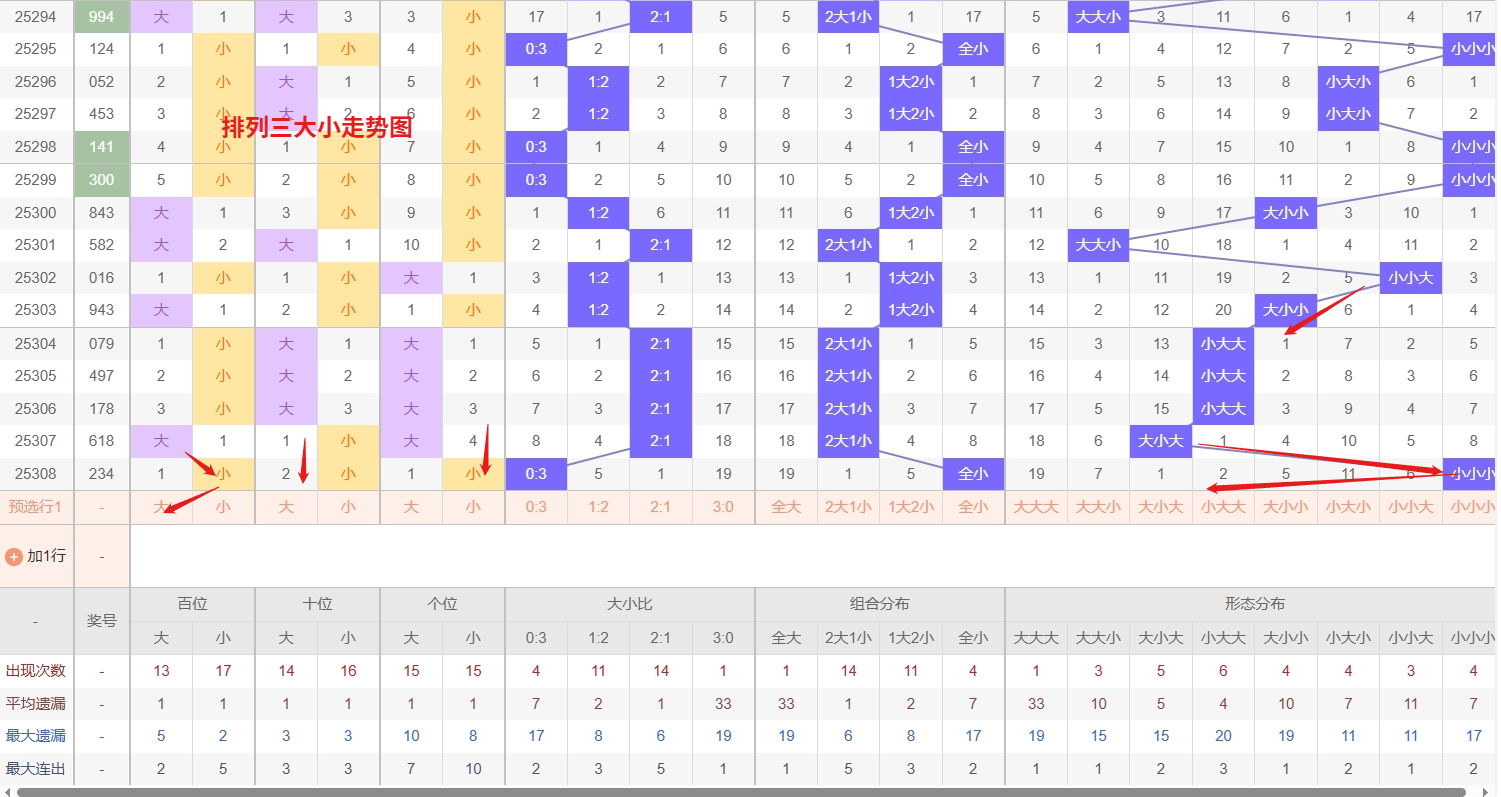Click the 组合分布 column group header
1501x797 pixels.
[x=880, y=604]
